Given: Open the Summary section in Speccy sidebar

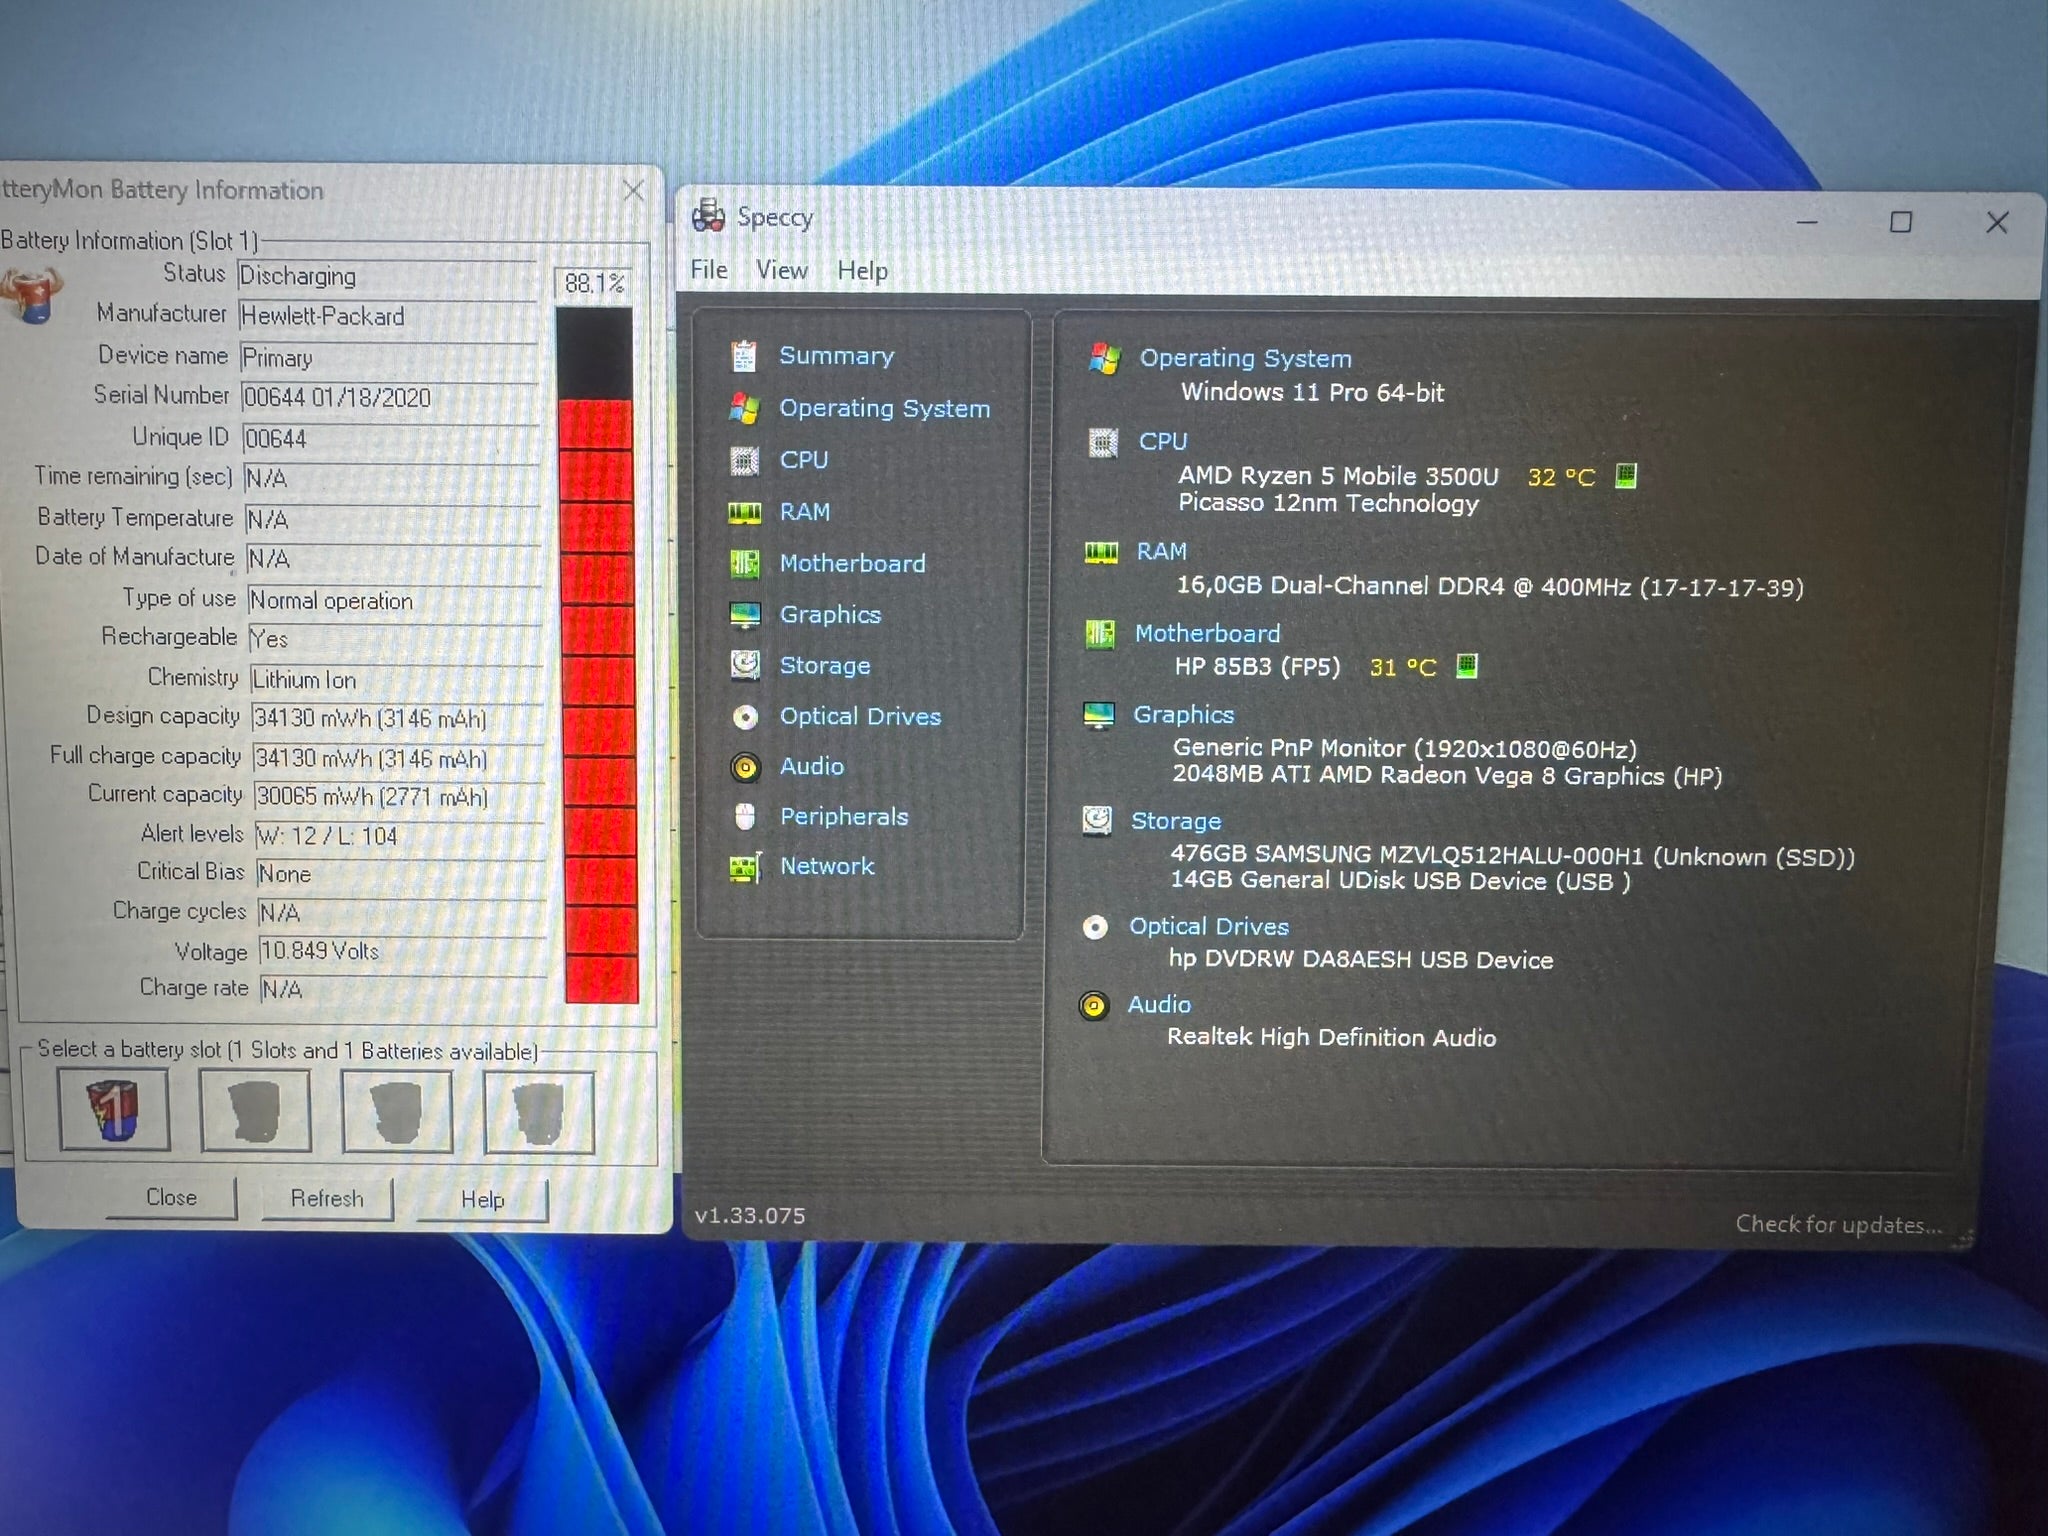Looking at the screenshot, I should pos(836,356).
